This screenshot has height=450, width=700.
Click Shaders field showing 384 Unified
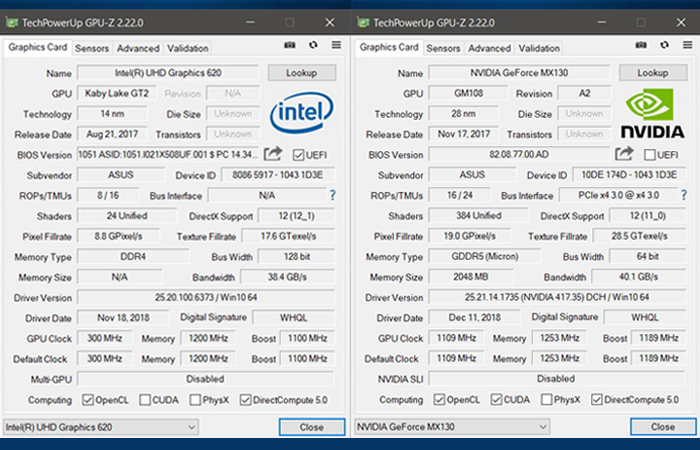(x=479, y=216)
